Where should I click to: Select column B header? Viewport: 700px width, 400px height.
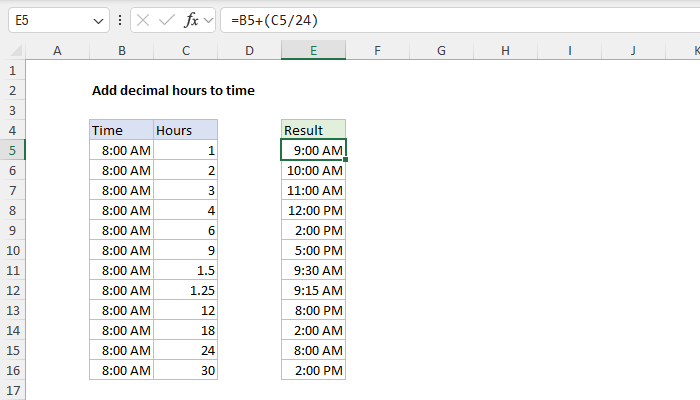121,50
